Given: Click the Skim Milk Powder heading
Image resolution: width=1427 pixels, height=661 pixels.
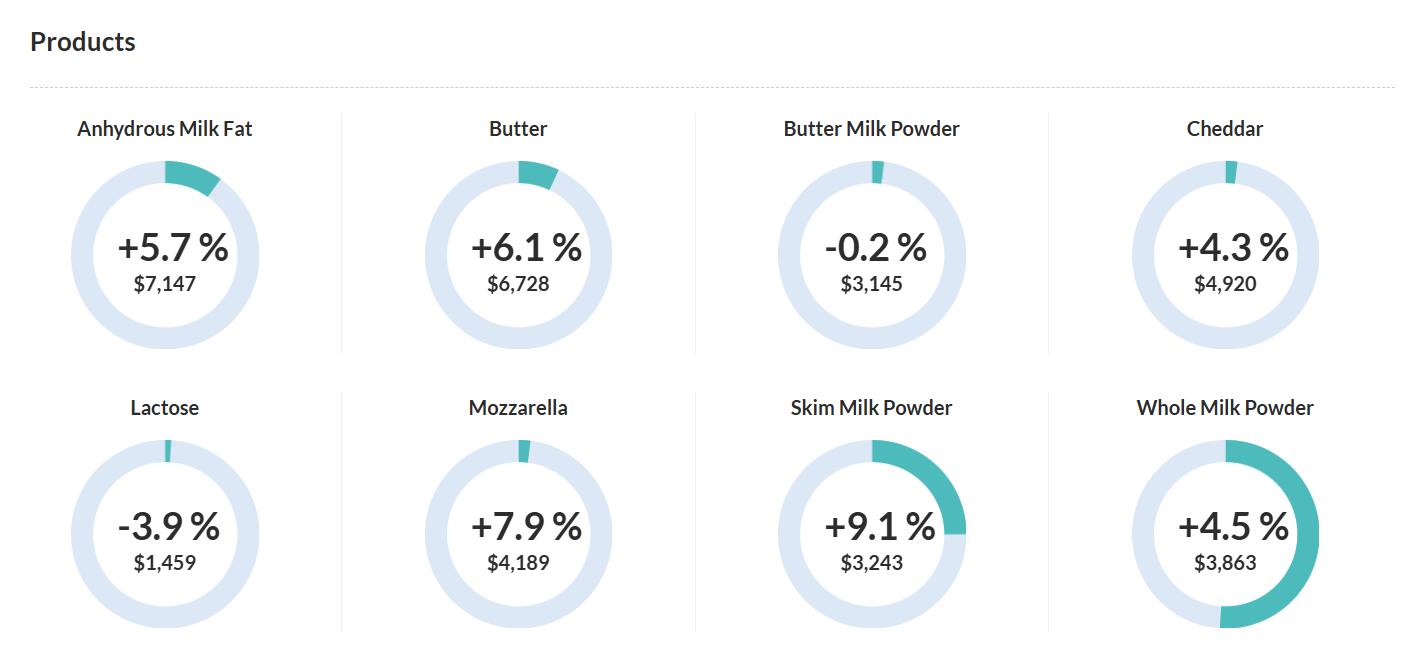Looking at the screenshot, I should pyautogui.click(x=871, y=408).
